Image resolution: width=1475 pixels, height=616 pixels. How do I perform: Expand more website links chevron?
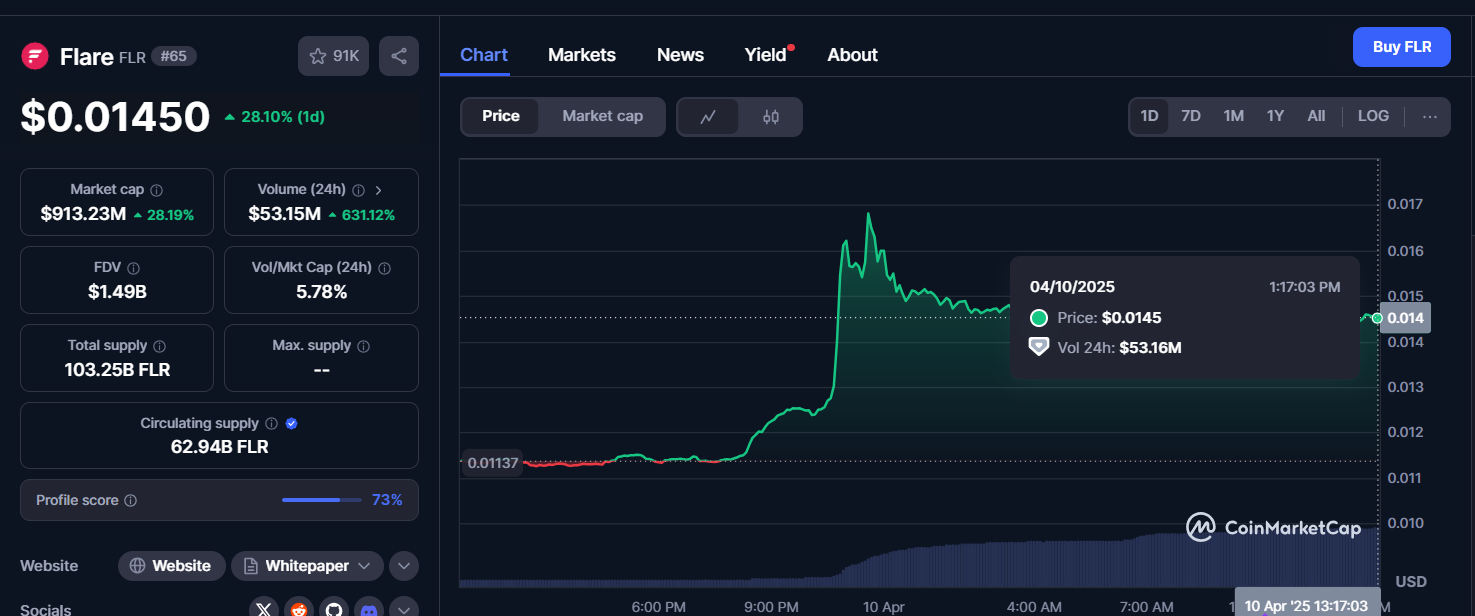tap(404, 566)
